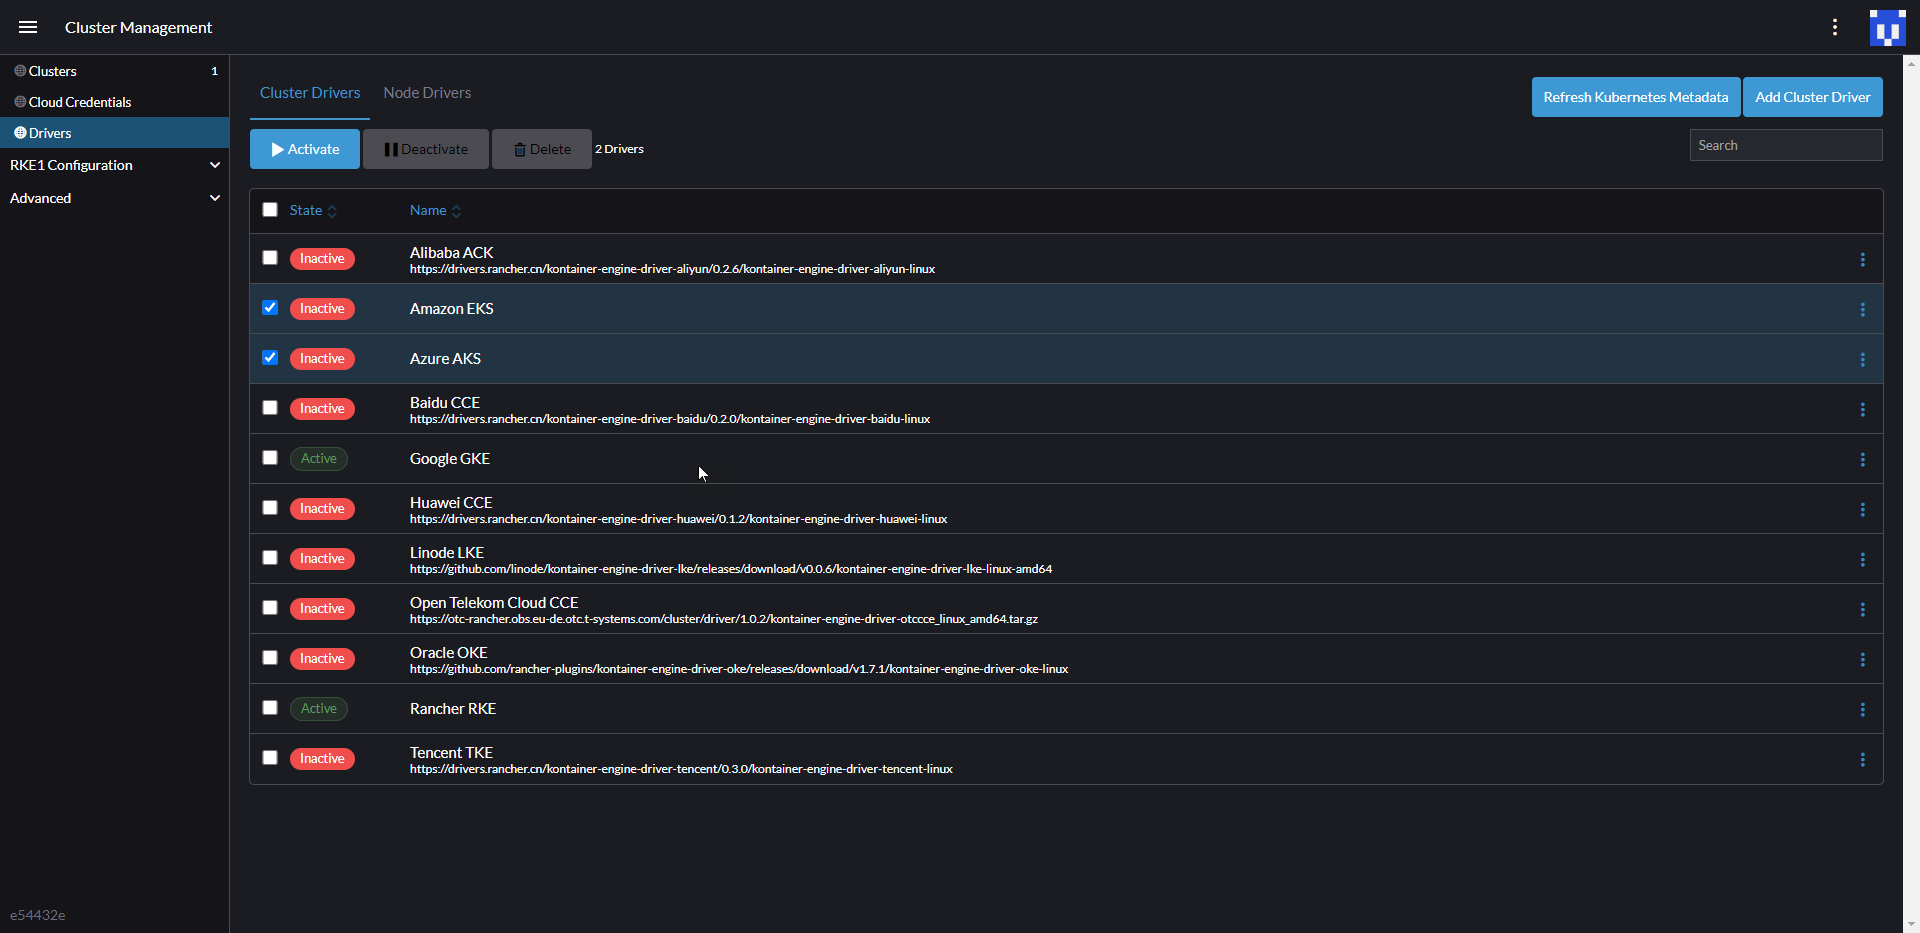Uncheck the Amazon EKS checkbox
1920x933 pixels.
269,307
